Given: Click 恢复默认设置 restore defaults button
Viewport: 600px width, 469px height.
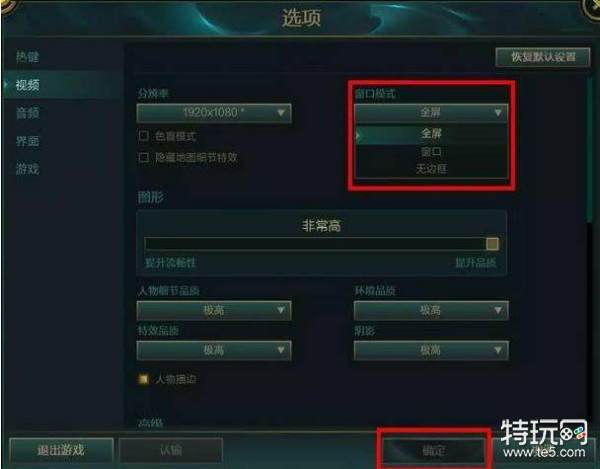Looking at the screenshot, I should [x=543, y=57].
